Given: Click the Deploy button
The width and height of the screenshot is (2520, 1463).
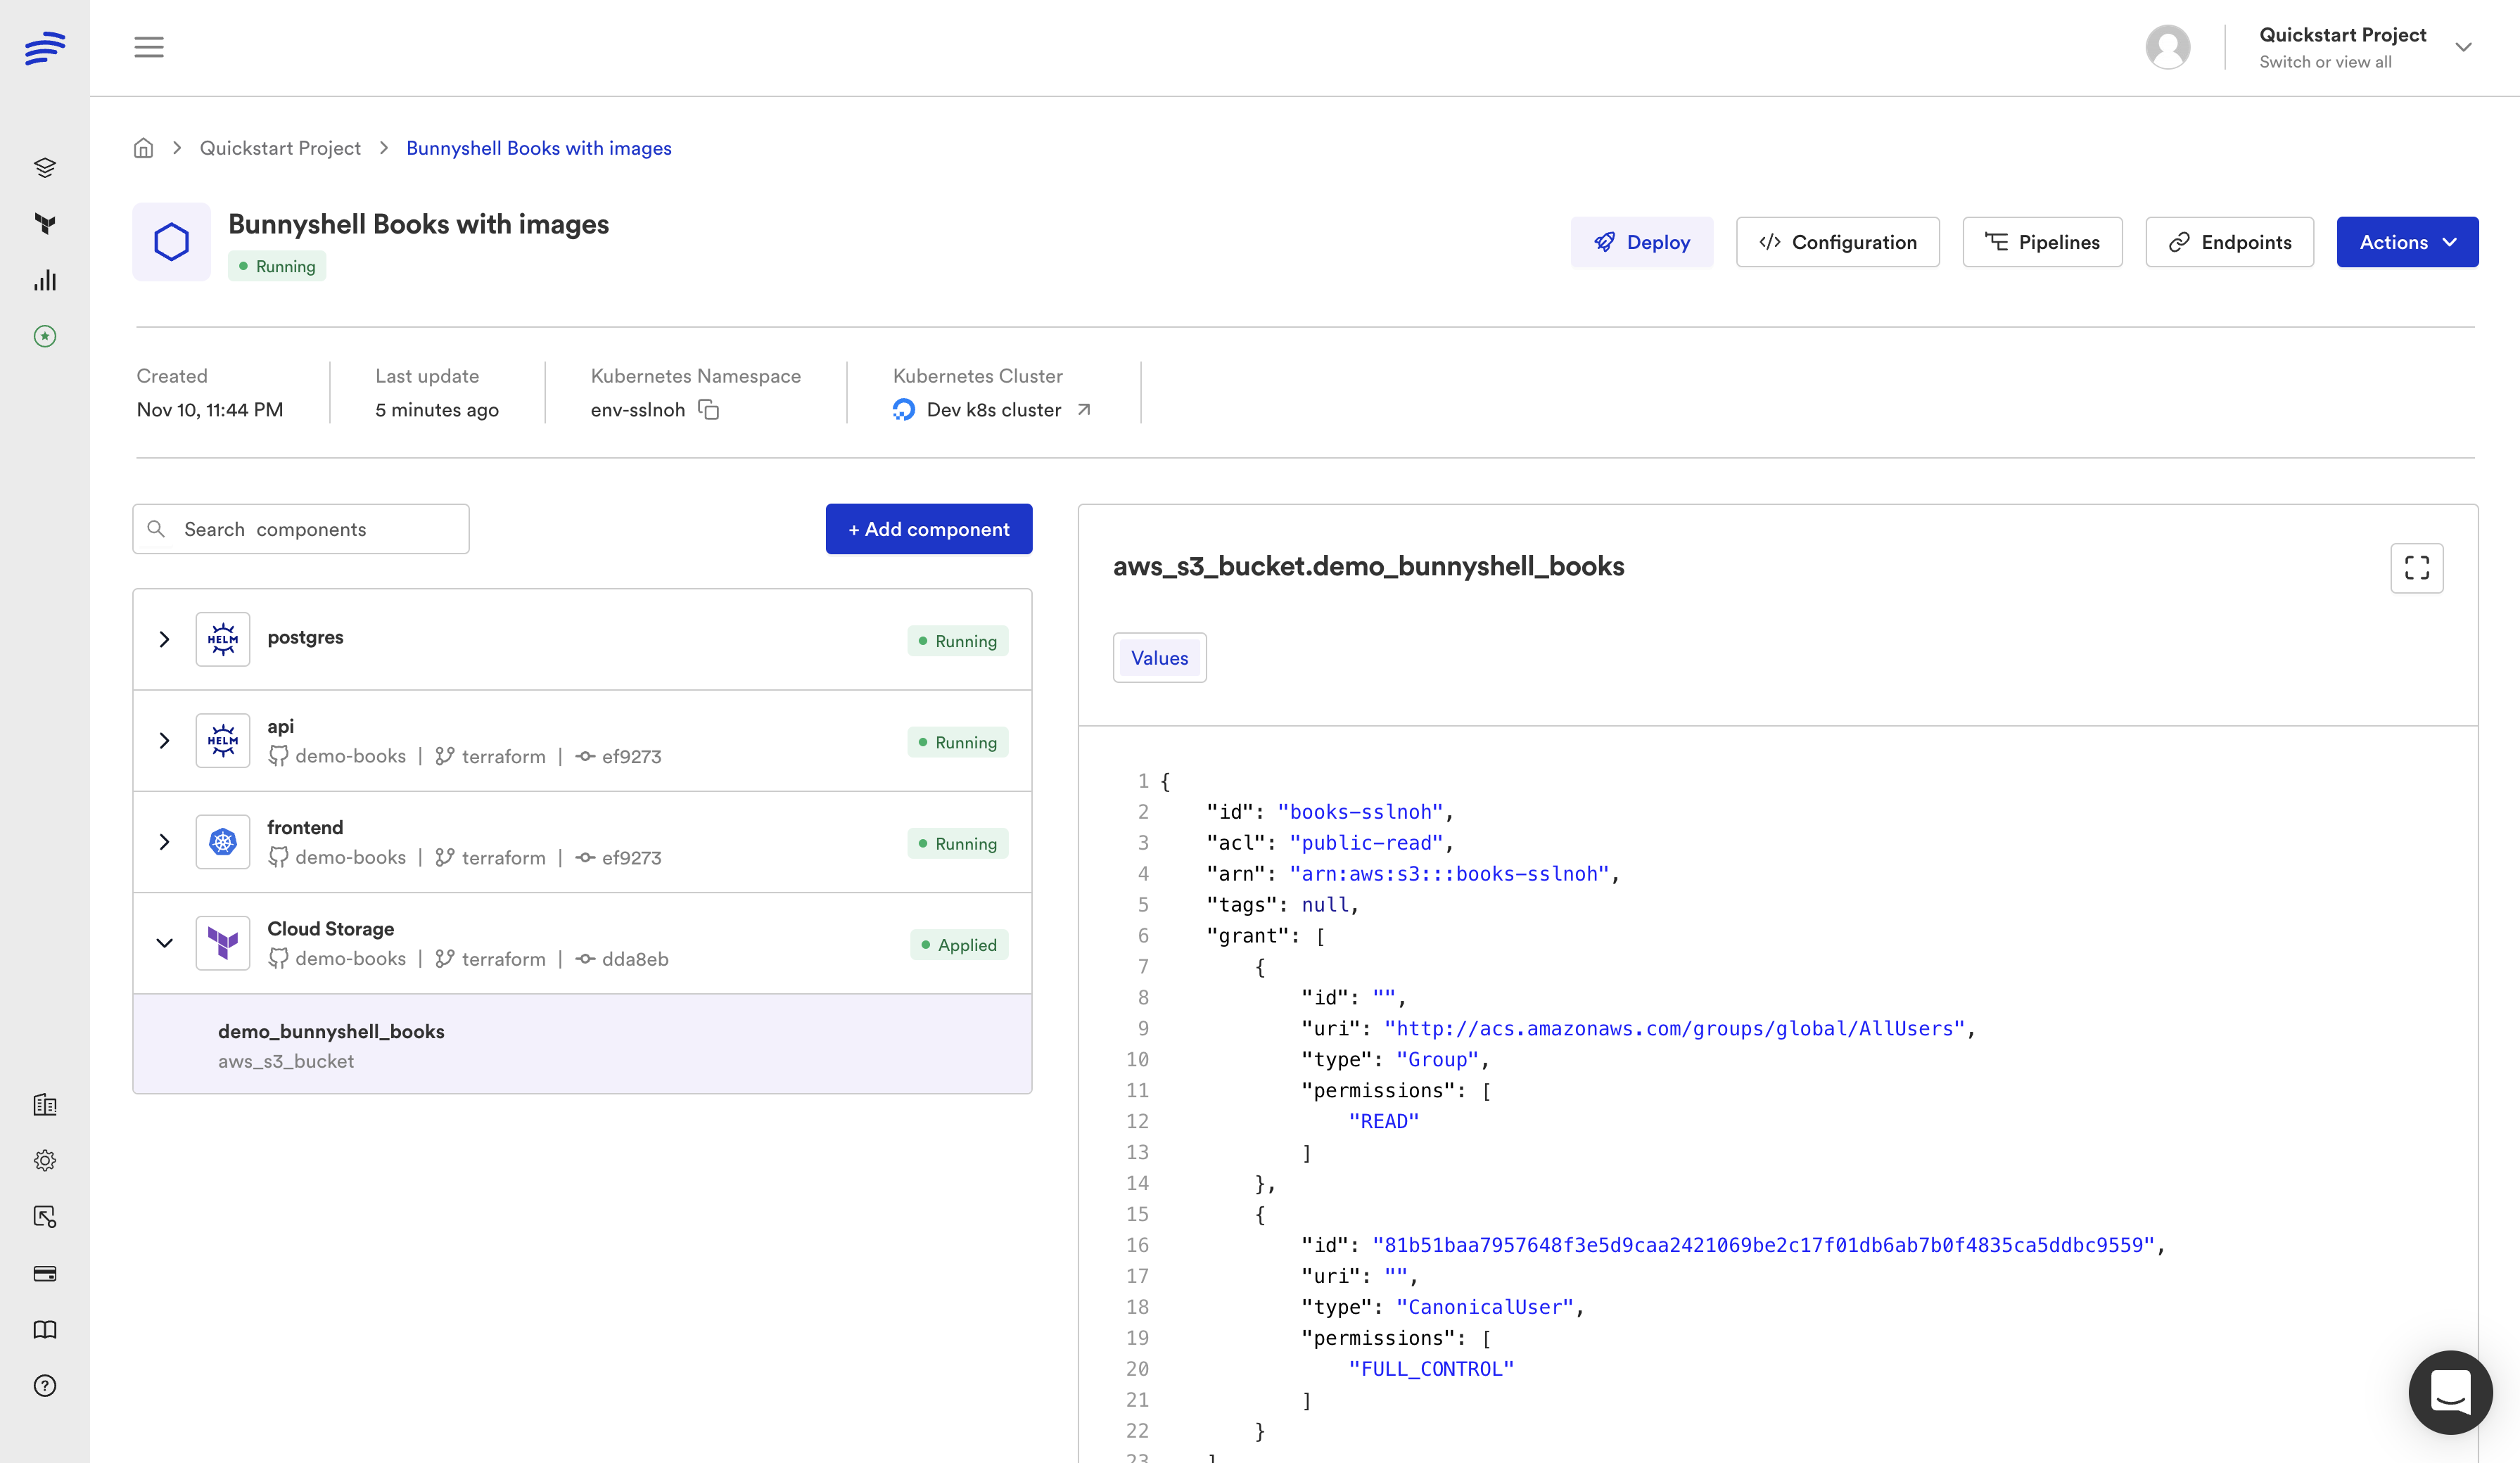Looking at the screenshot, I should [x=1642, y=241].
